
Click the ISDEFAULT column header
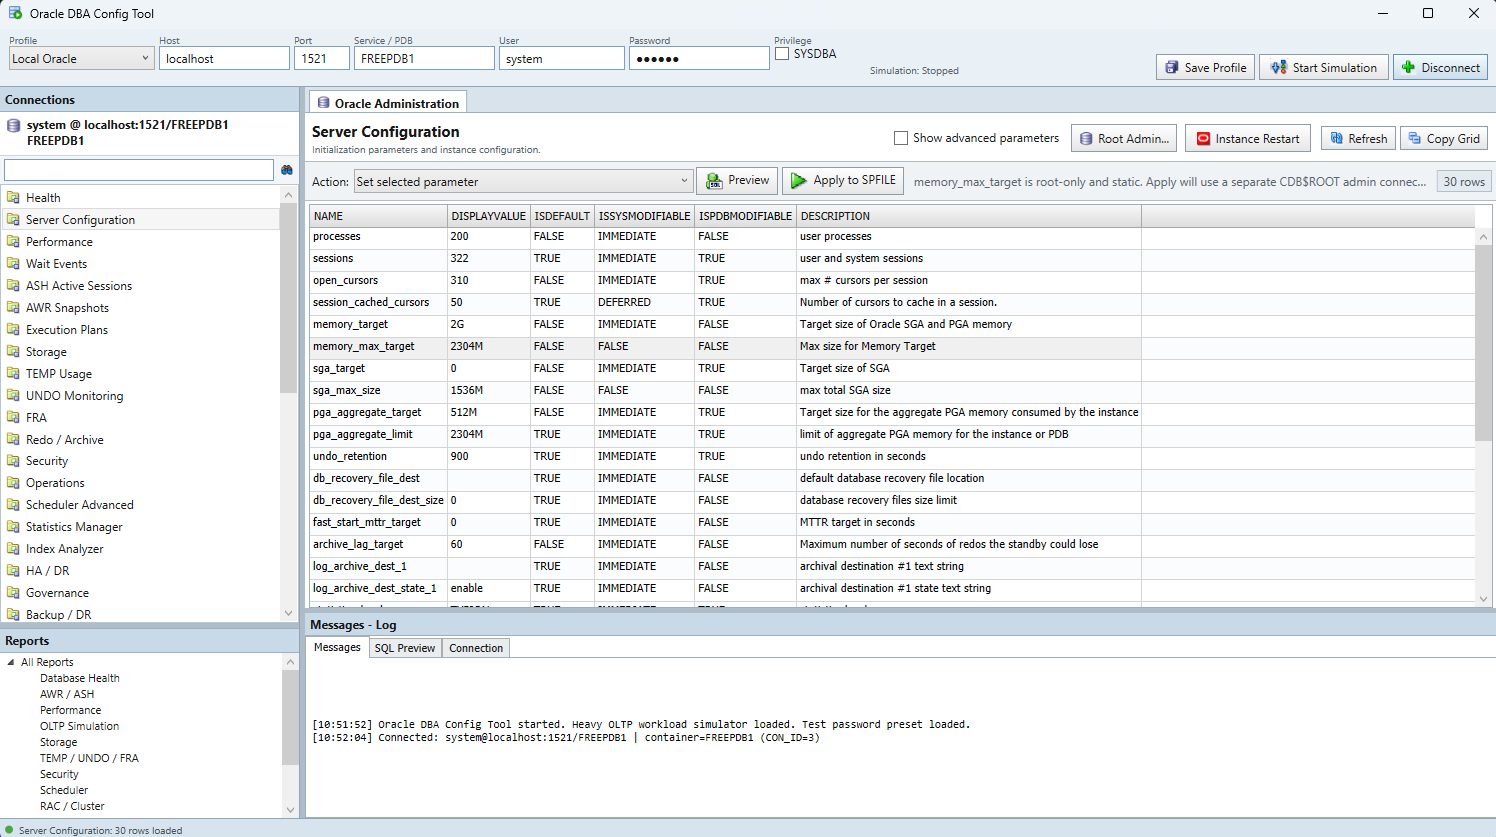click(x=562, y=216)
